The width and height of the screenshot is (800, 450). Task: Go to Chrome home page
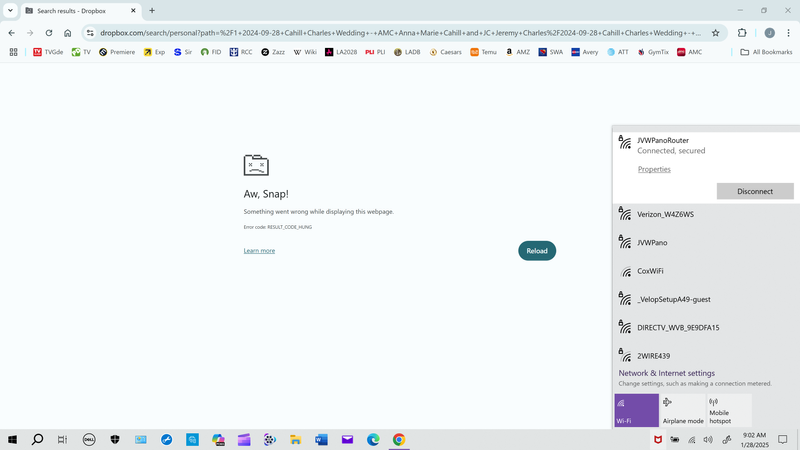coord(67,33)
